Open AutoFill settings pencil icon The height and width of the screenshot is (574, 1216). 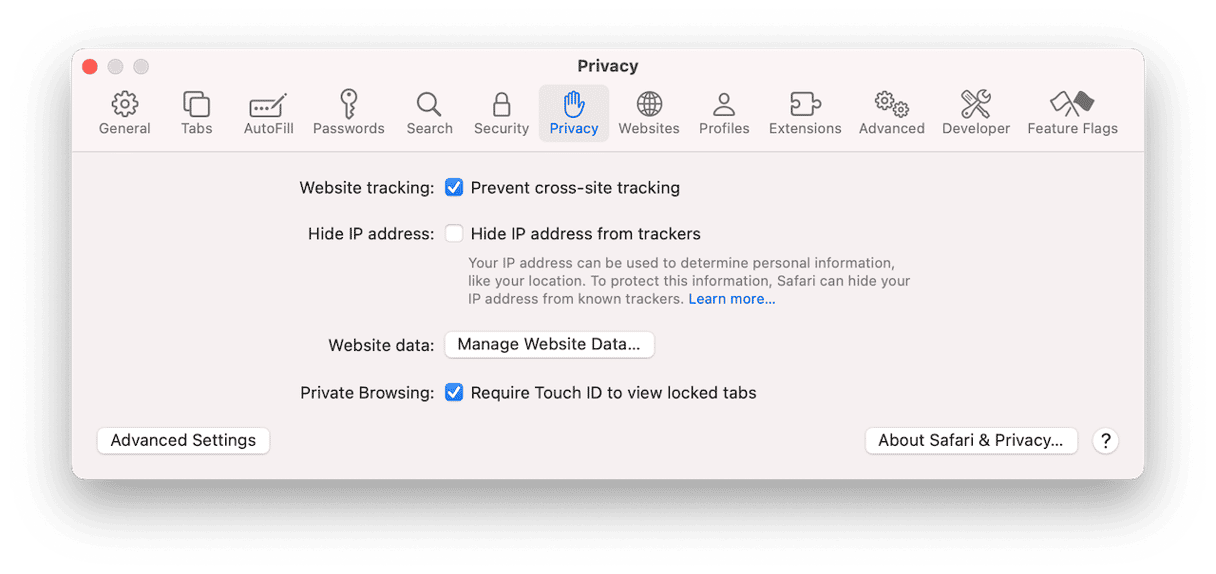(268, 104)
